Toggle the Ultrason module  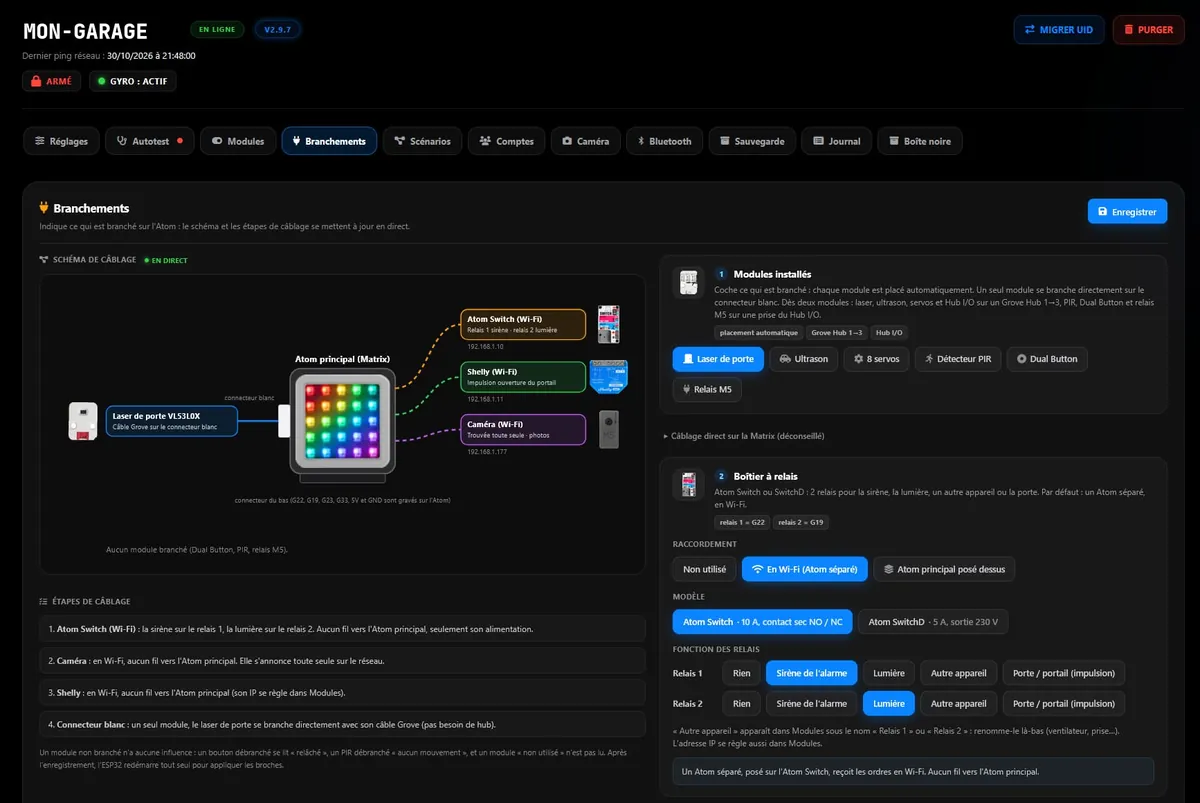804,359
